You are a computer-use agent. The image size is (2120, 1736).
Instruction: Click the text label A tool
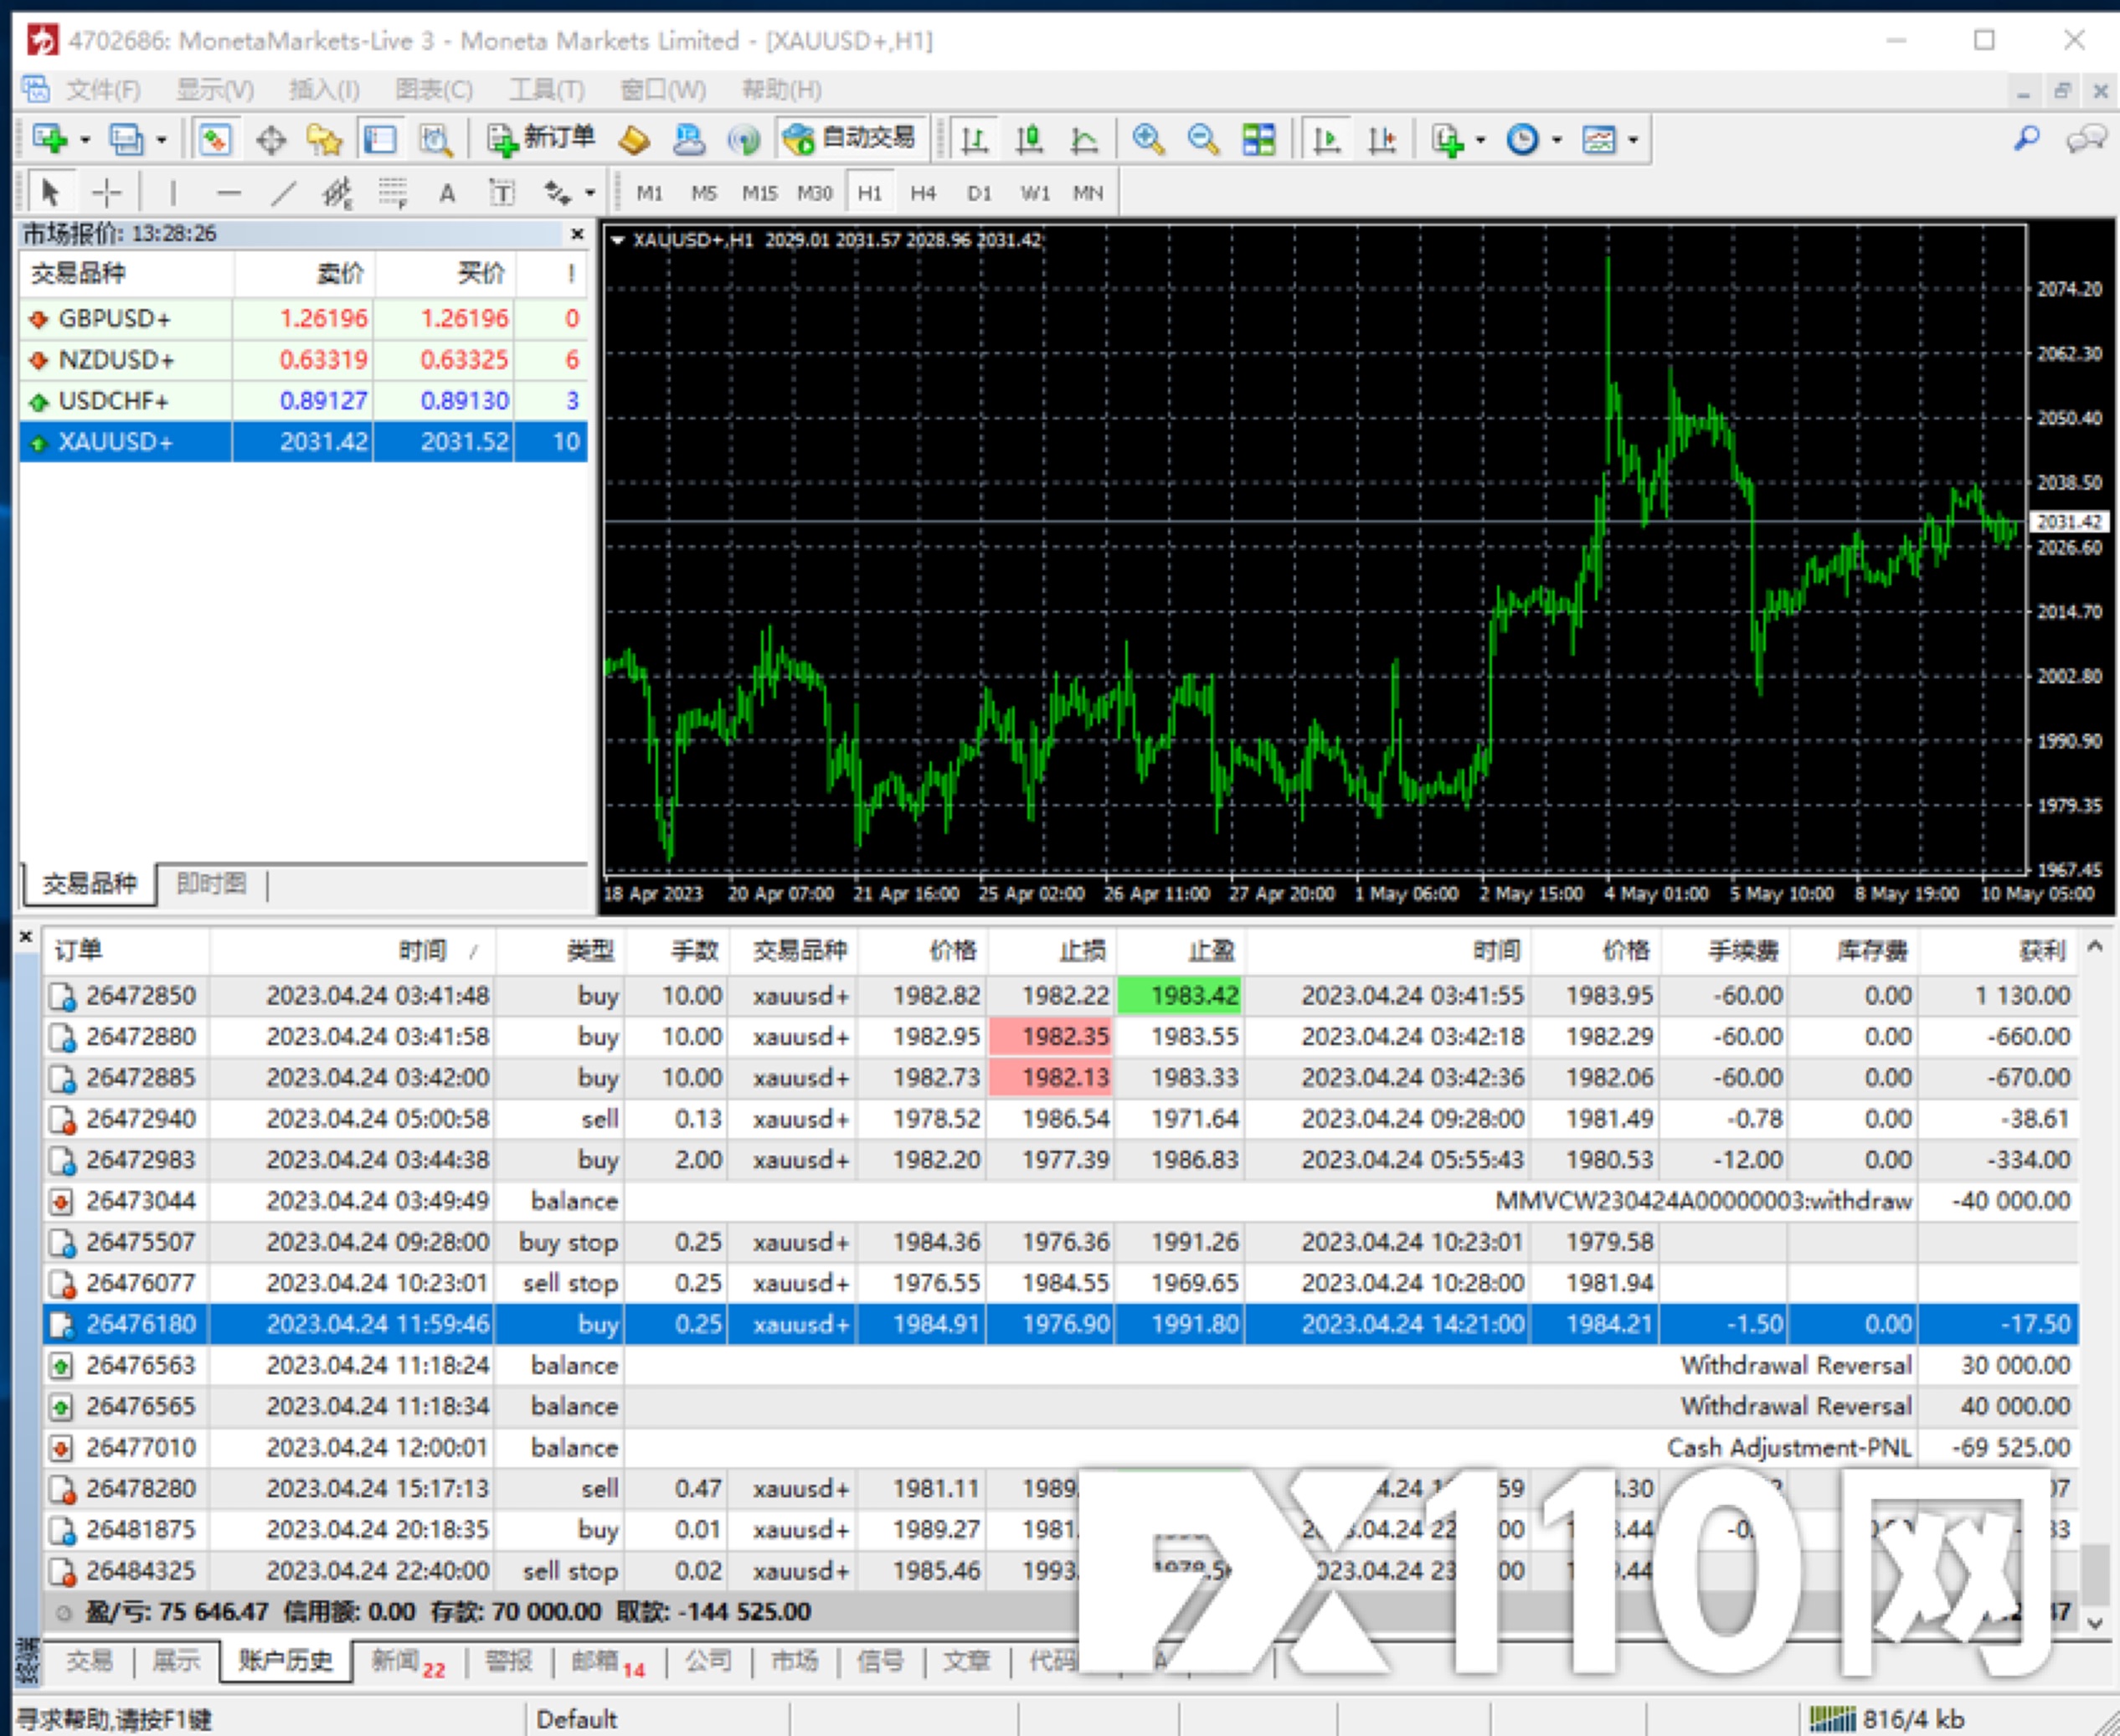(x=447, y=193)
